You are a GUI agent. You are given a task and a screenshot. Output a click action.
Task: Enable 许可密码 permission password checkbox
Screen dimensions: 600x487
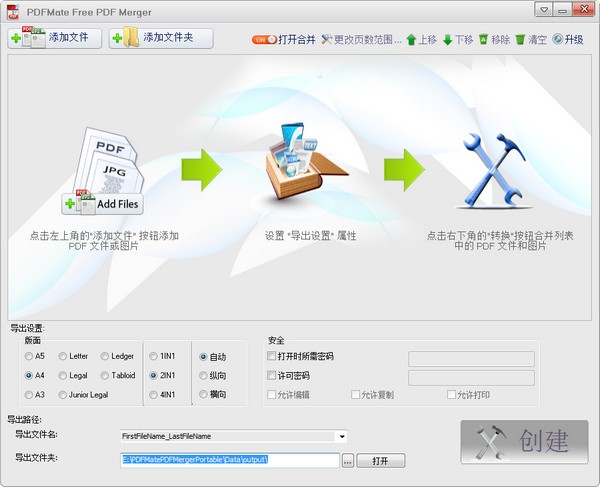[x=272, y=376]
